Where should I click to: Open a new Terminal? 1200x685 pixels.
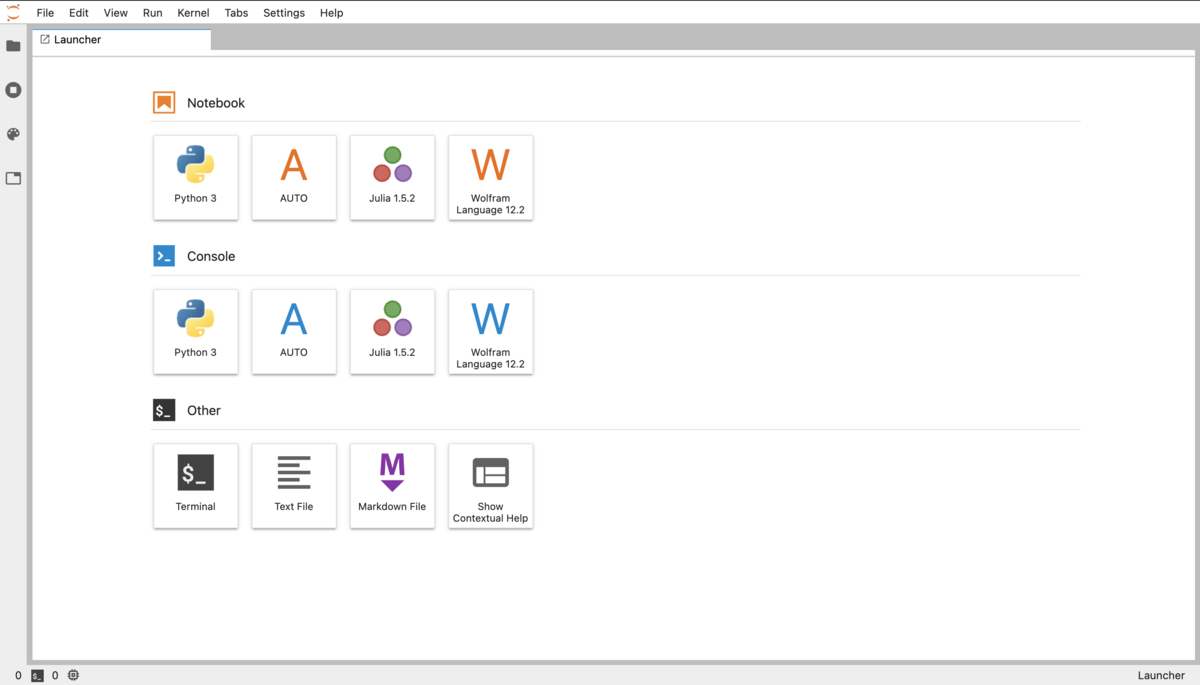coord(196,486)
